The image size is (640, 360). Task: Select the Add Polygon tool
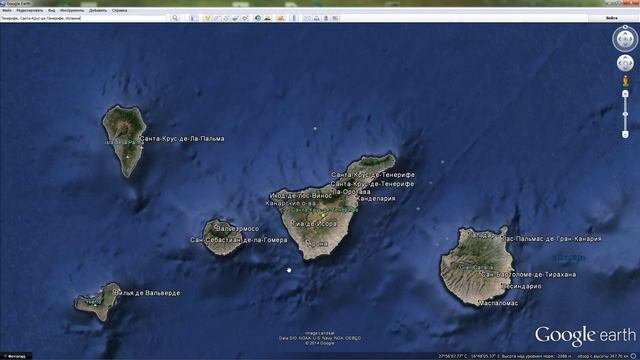pyautogui.click(x=216, y=18)
